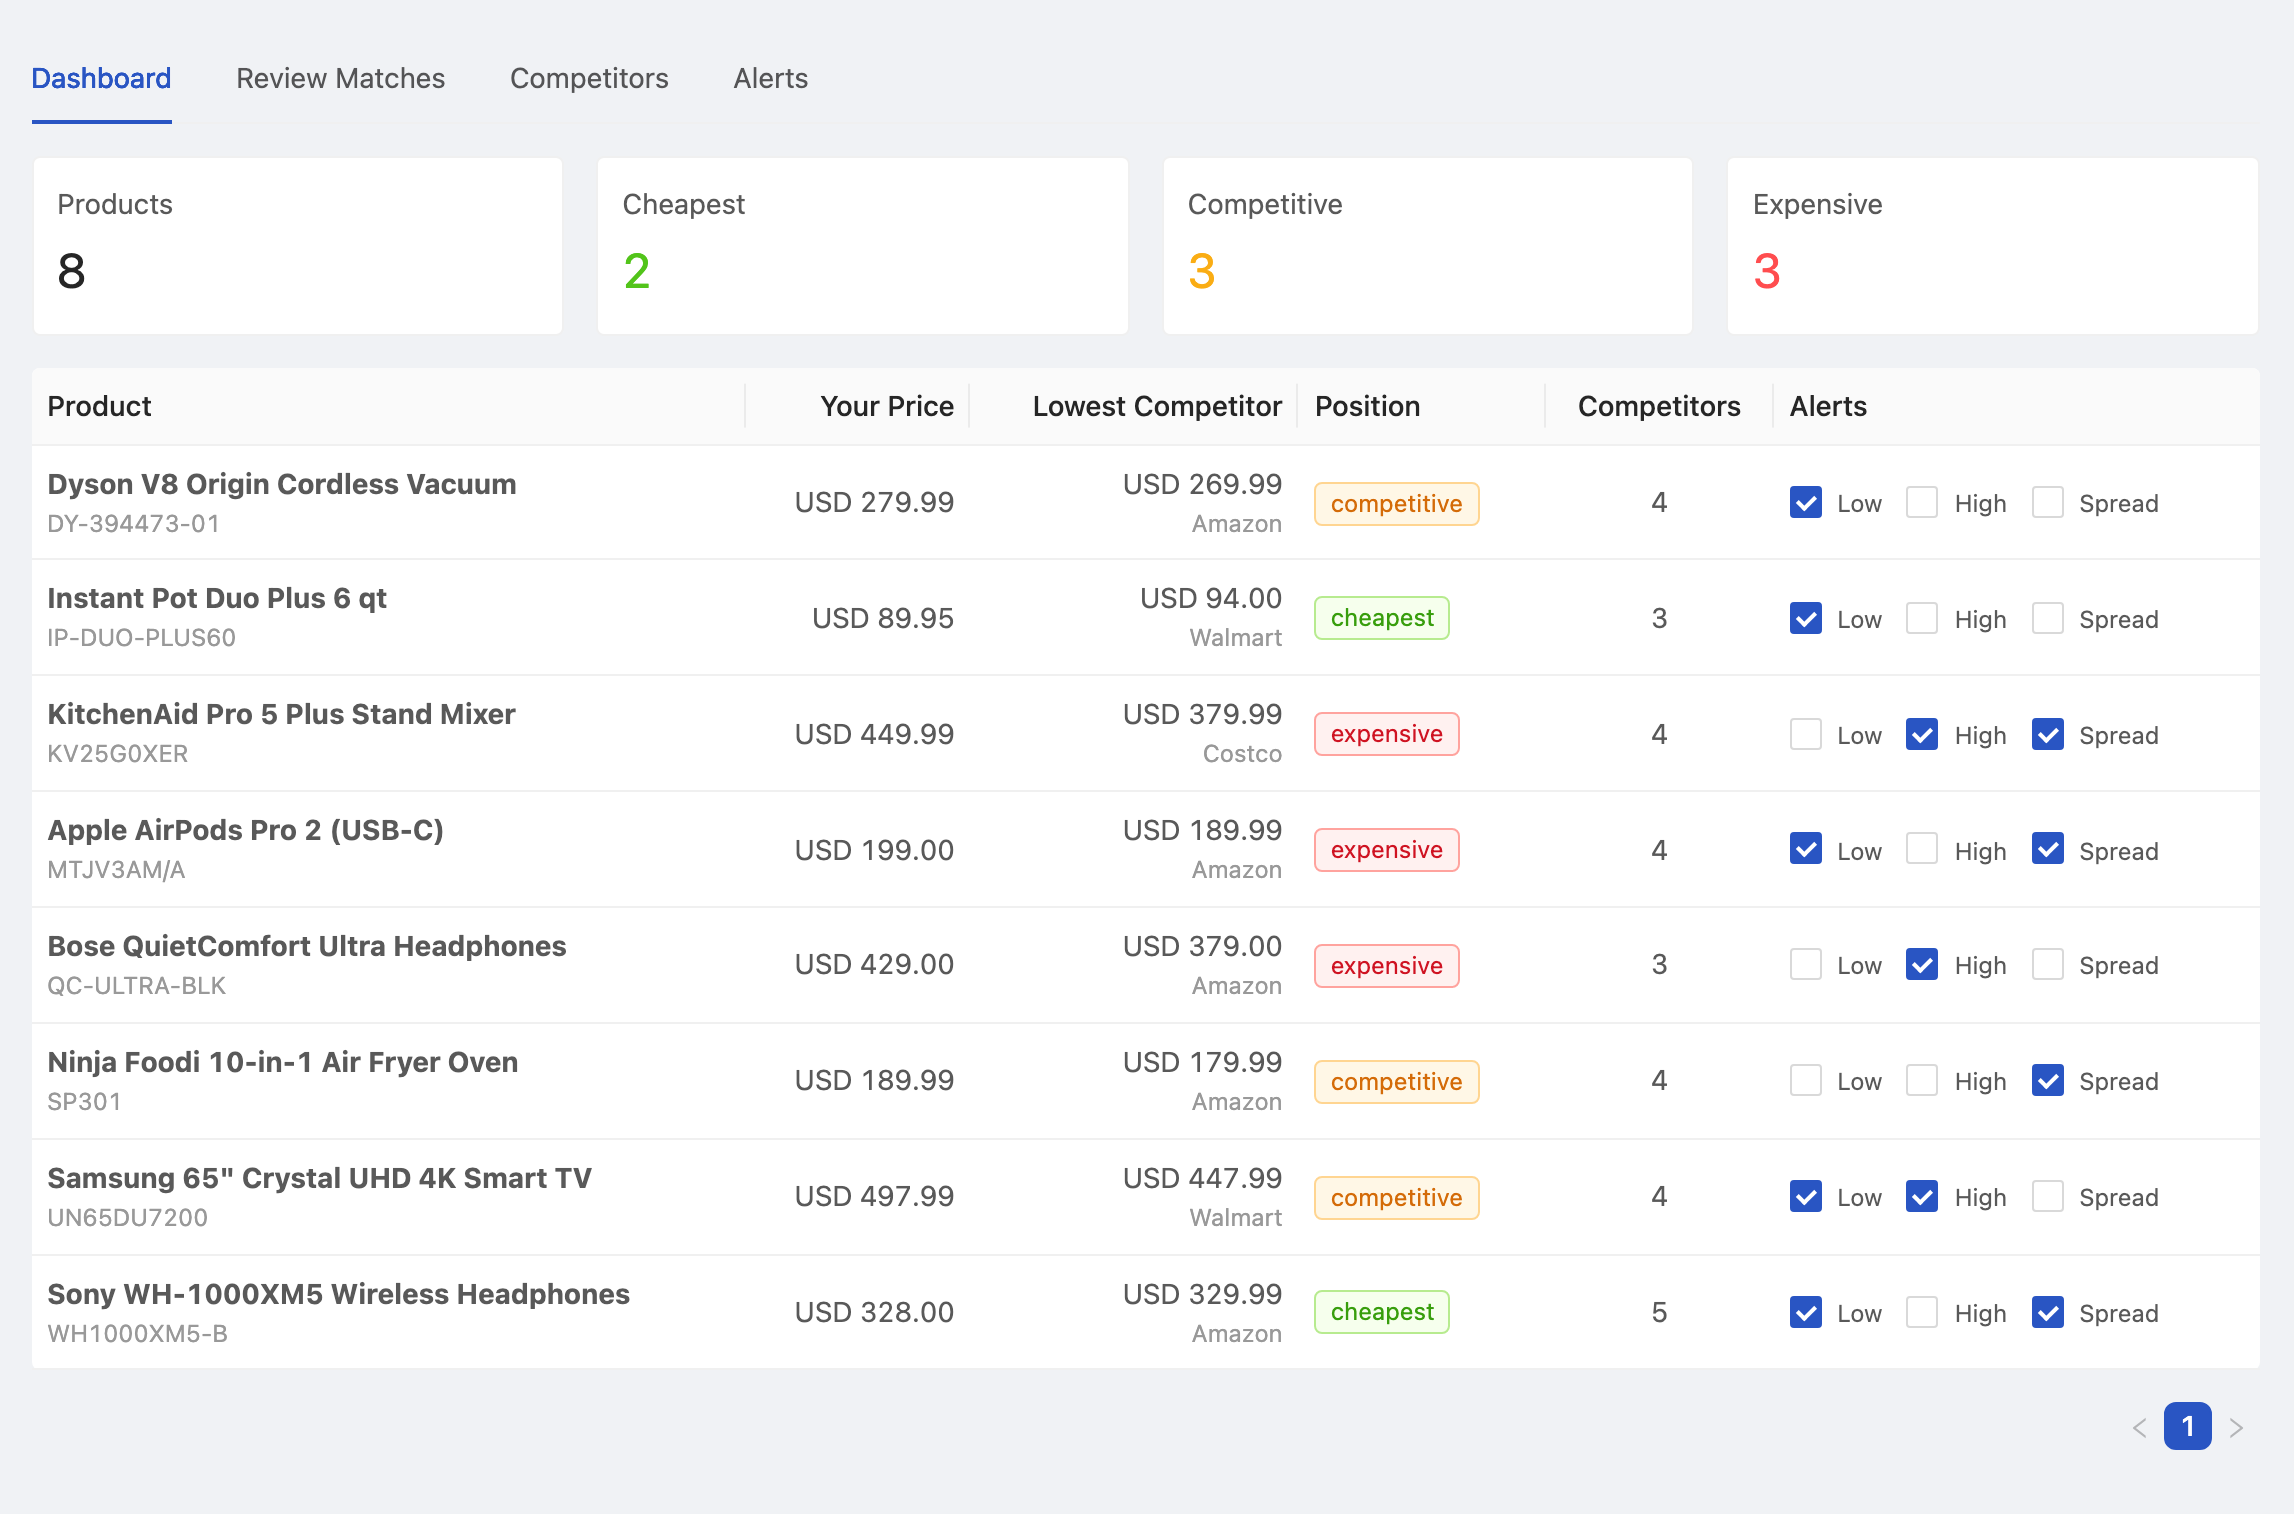Open Sony WH-1000XM5 Wireless Headphones product
The height and width of the screenshot is (1514, 2294).
pos(338,1294)
